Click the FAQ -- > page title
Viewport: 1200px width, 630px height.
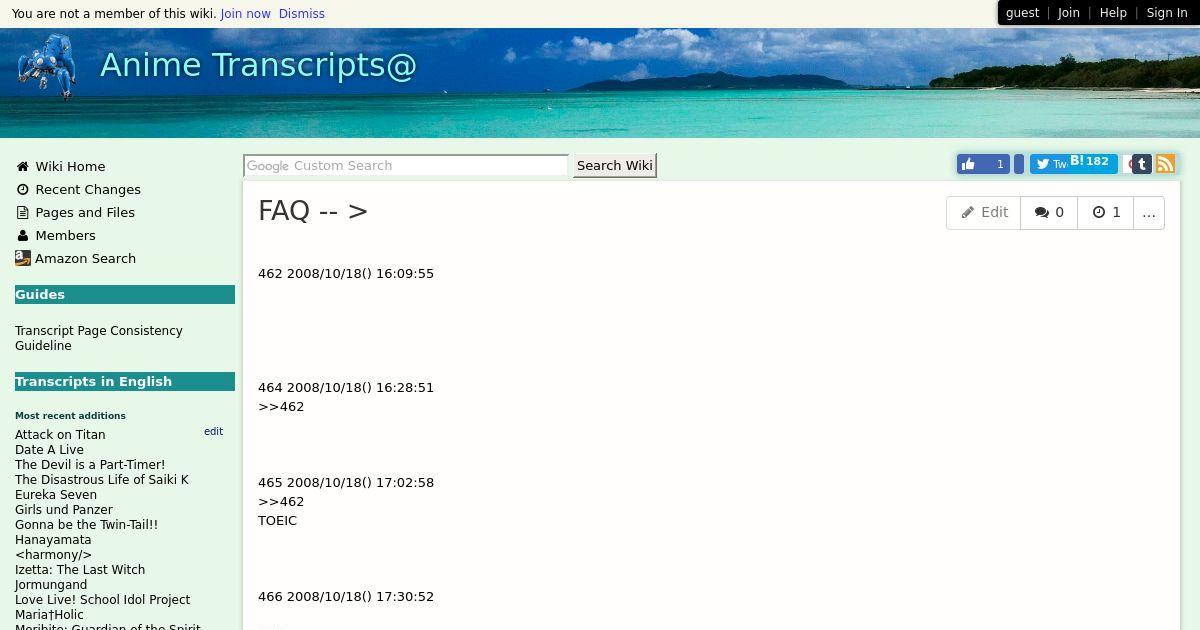(313, 211)
